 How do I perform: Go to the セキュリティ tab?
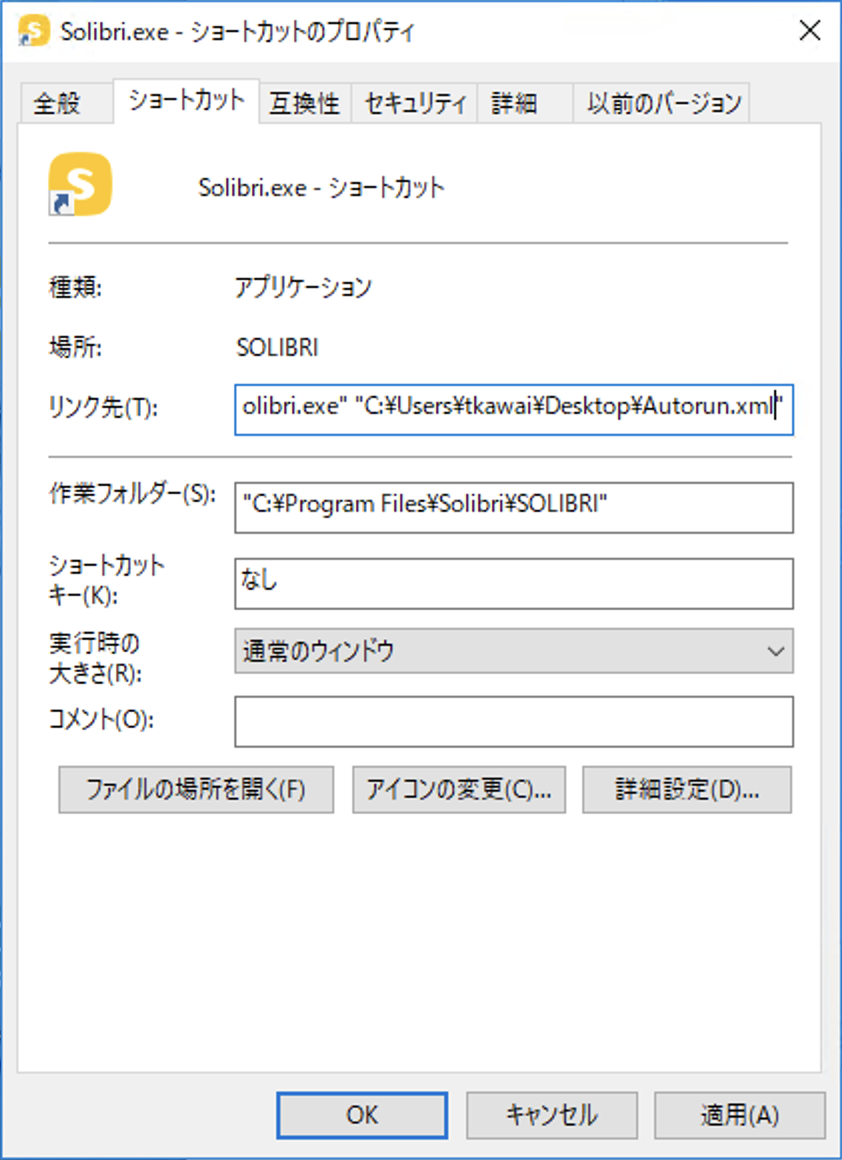(x=414, y=103)
